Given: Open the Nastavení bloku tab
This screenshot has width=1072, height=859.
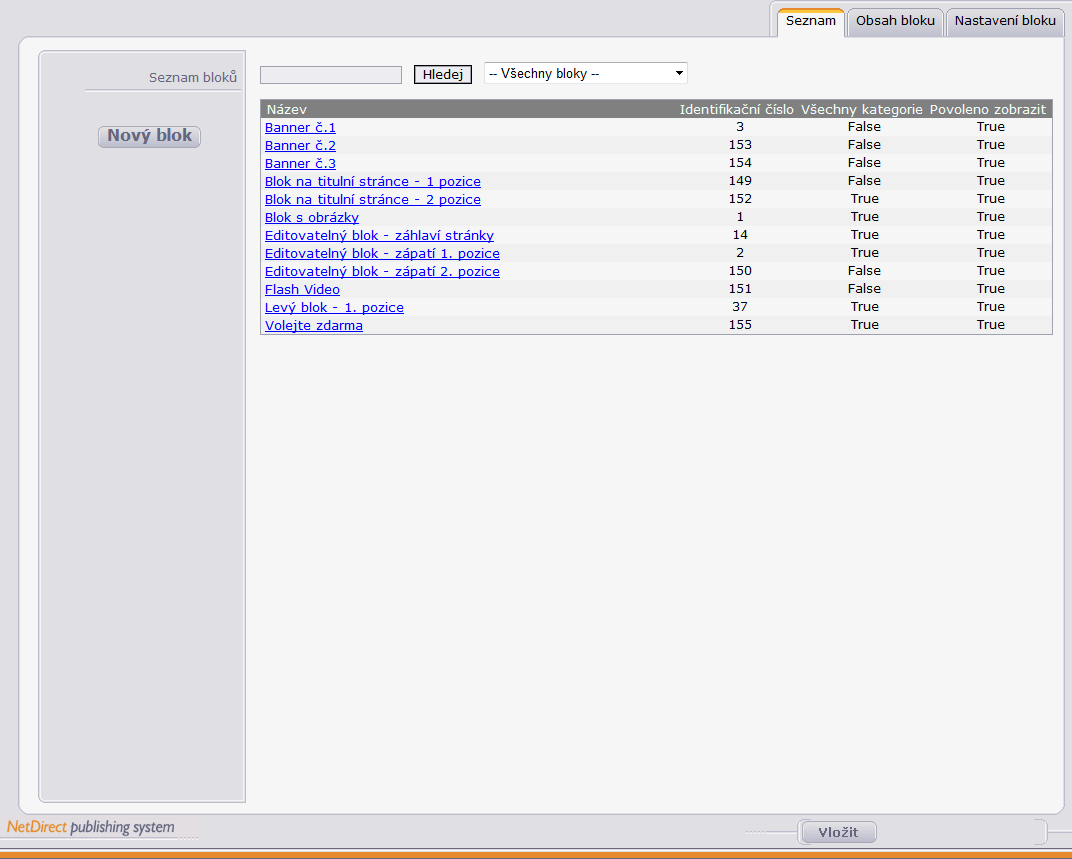Looking at the screenshot, I should [x=1005, y=21].
